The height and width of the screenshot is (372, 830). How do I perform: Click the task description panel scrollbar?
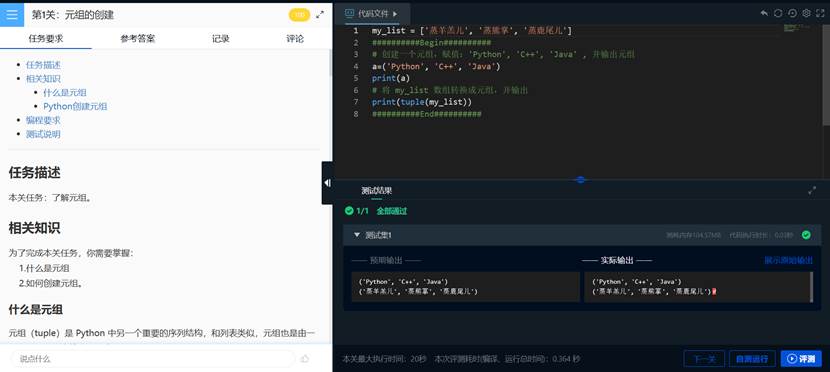(330, 62)
